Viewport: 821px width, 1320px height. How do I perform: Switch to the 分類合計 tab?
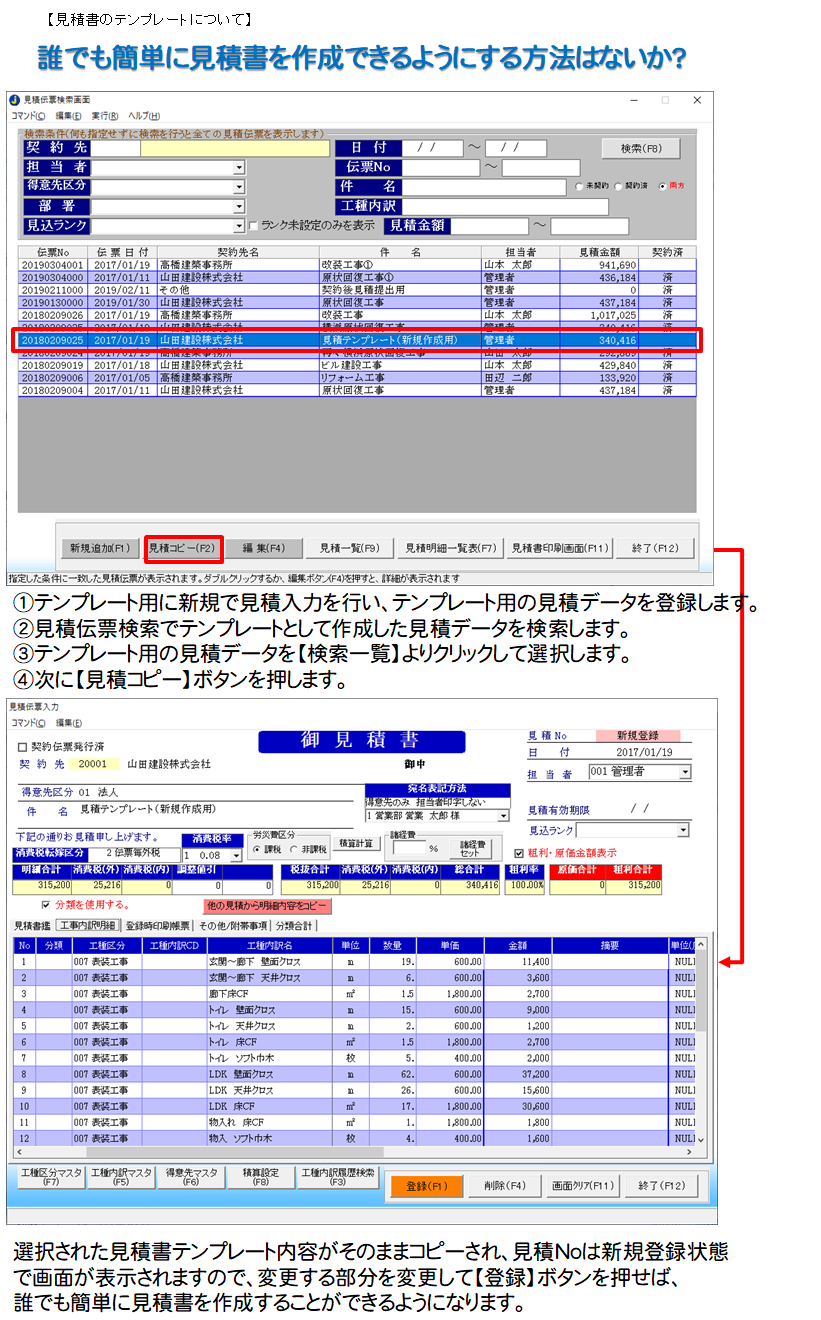(x=295, y=925)
